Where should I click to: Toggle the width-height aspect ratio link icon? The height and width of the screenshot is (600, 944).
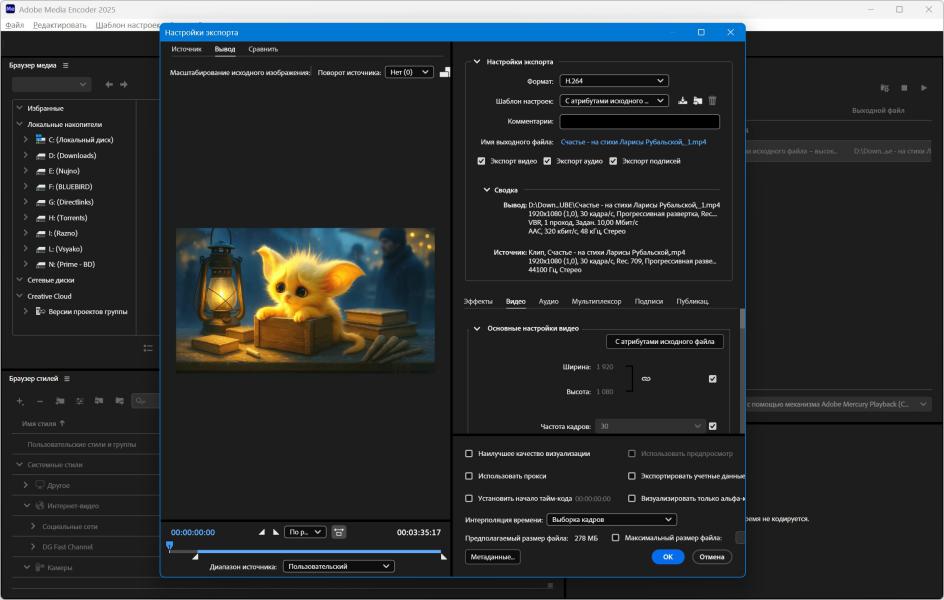[646, 379]
